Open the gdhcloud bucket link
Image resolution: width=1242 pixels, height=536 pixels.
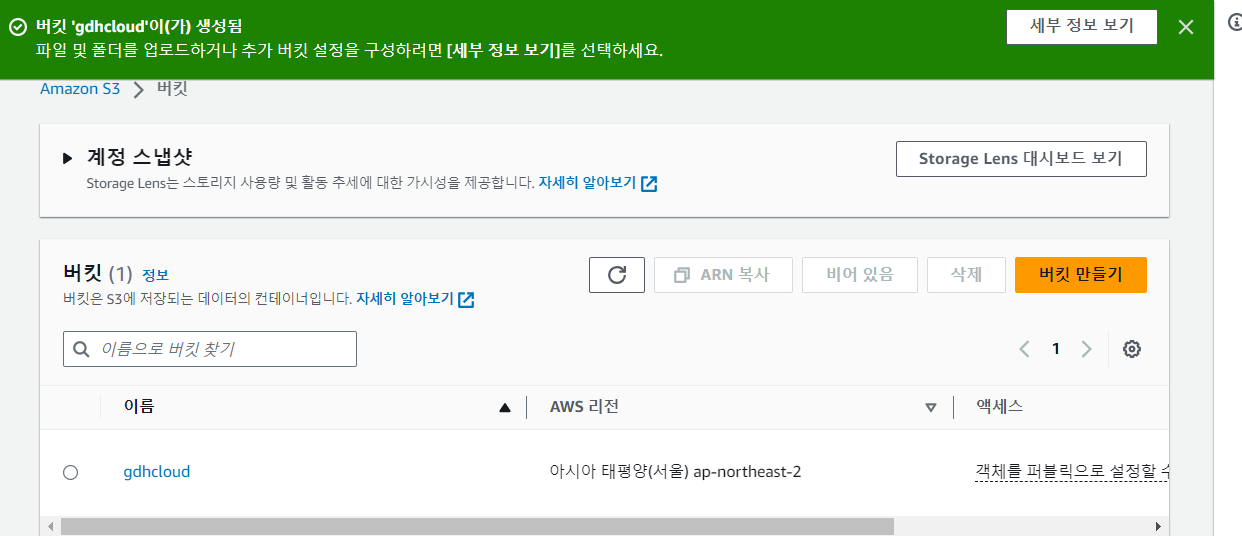157,471
